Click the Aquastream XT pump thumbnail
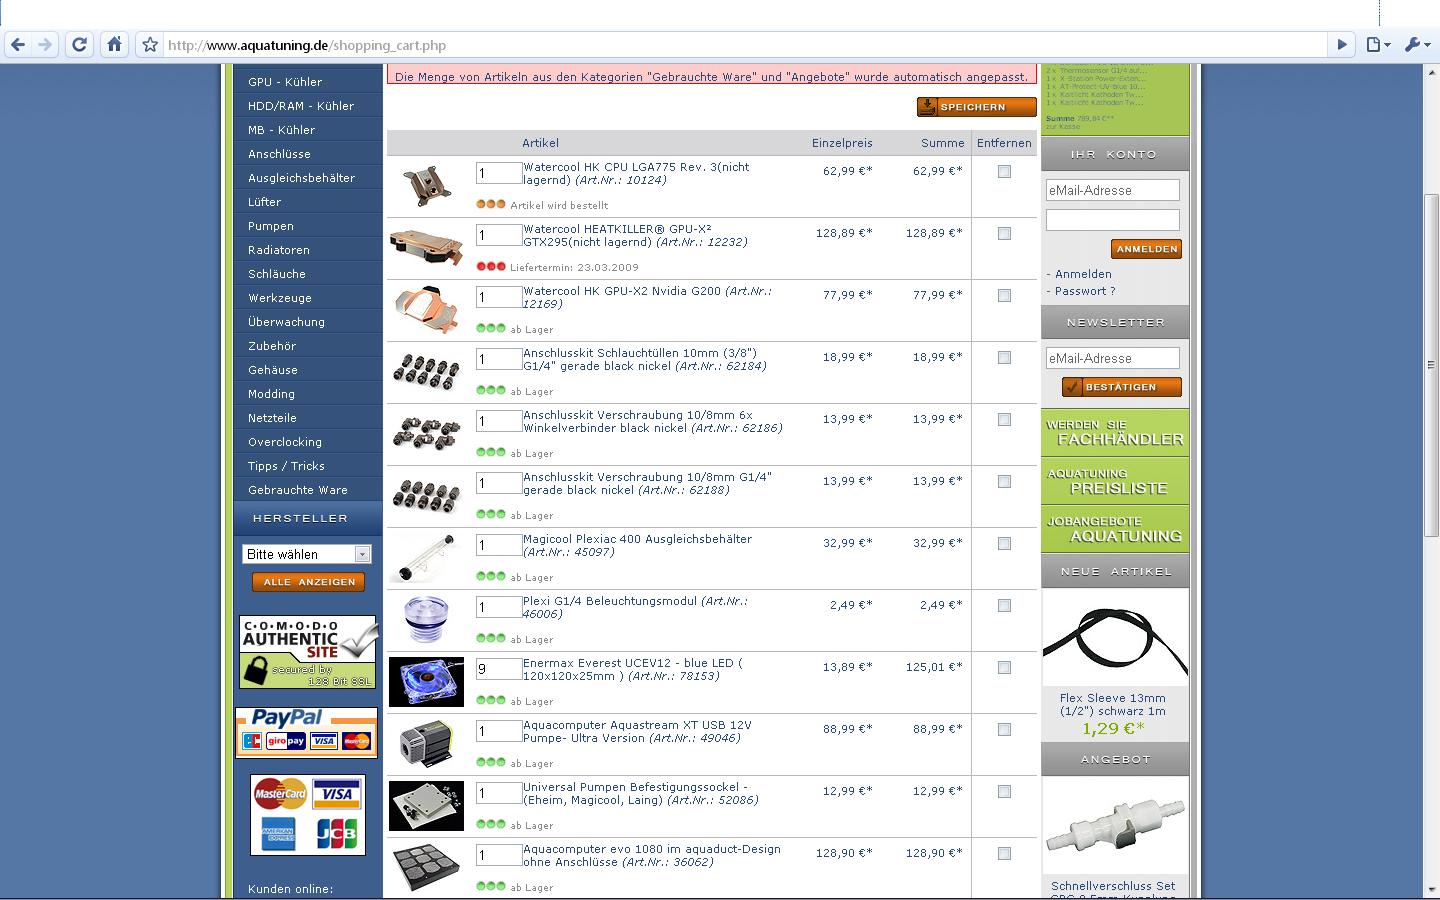 pyautogui.click(x=426, y=744)
